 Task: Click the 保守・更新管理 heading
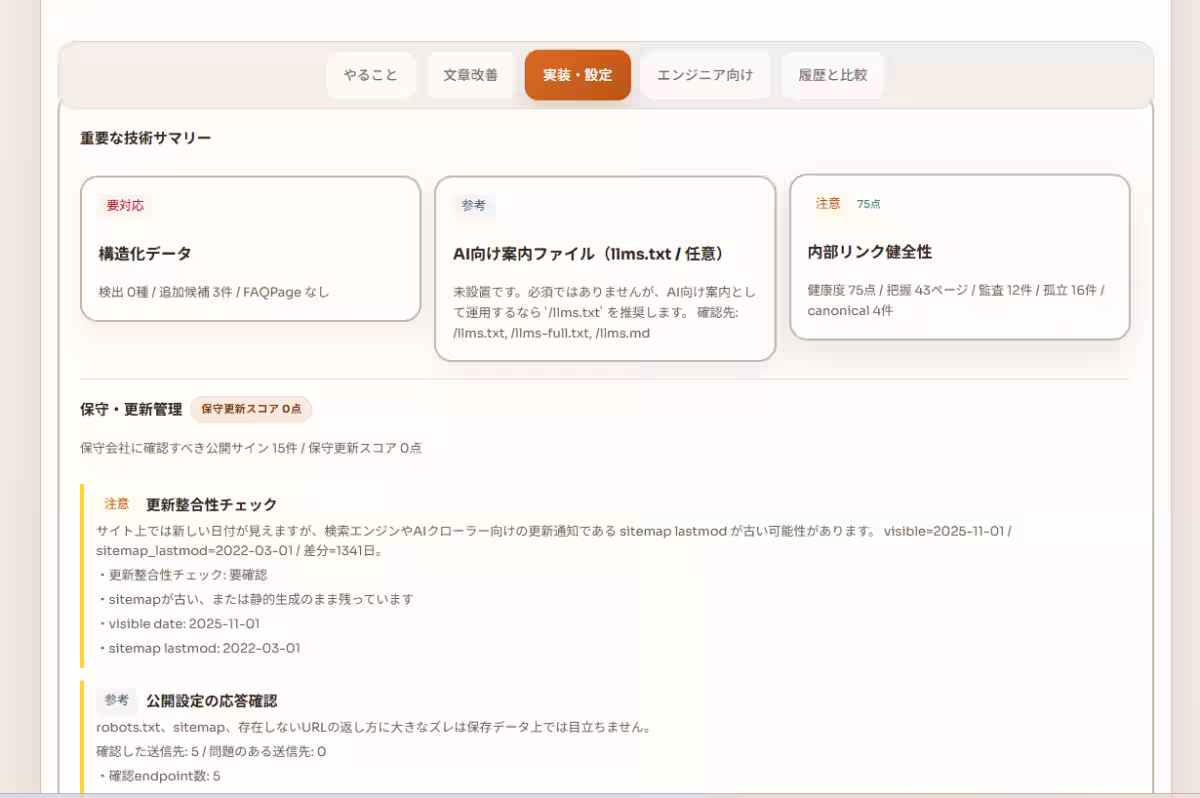(131, 409)
